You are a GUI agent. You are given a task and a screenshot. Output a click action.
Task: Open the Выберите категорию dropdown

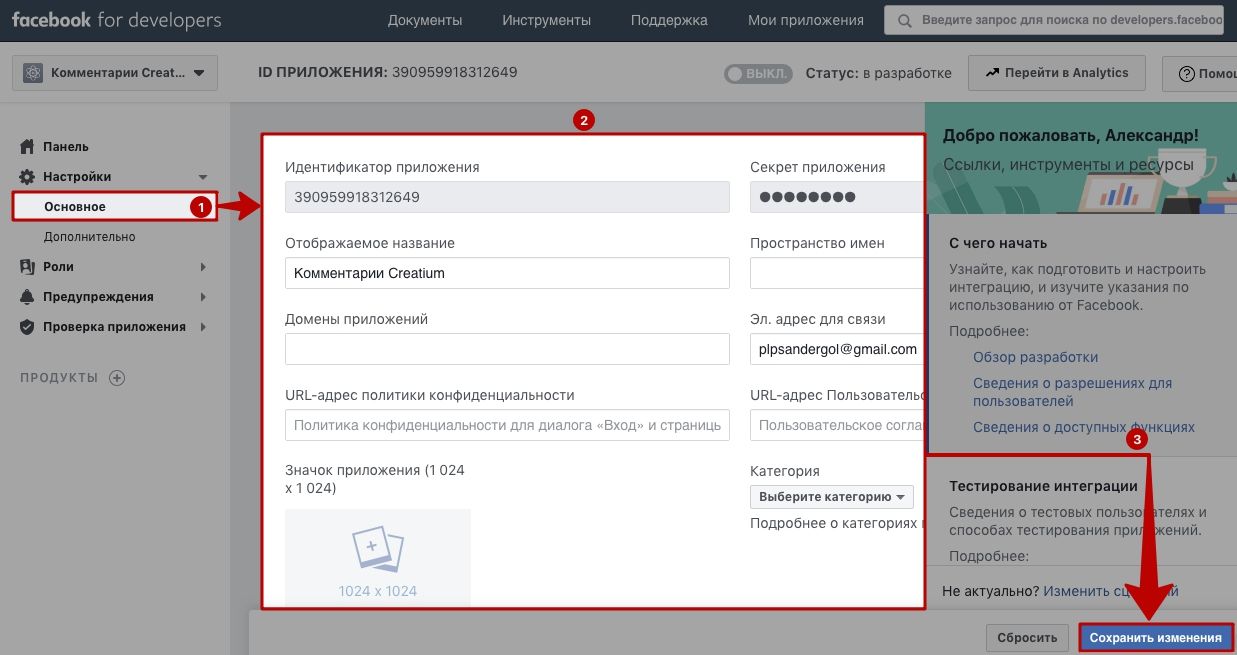click(831, 497)
